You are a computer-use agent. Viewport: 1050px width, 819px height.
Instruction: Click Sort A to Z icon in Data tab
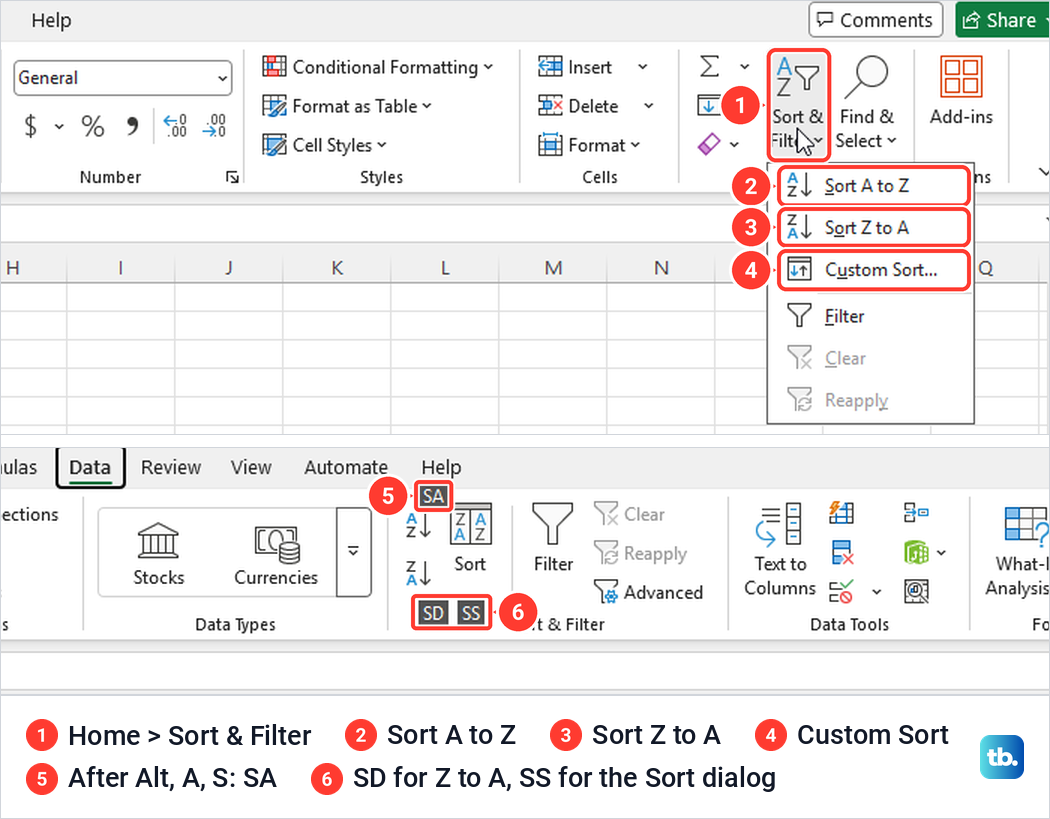[418, 526]
